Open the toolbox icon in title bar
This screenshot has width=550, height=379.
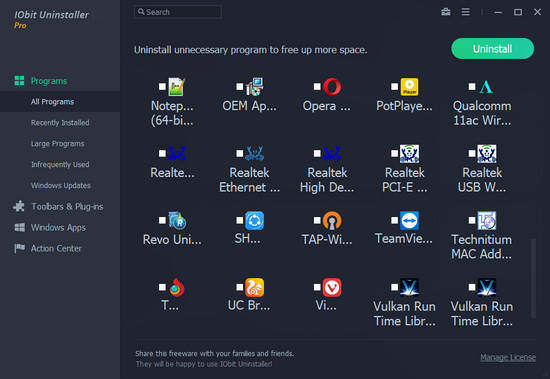pos(446,12)
